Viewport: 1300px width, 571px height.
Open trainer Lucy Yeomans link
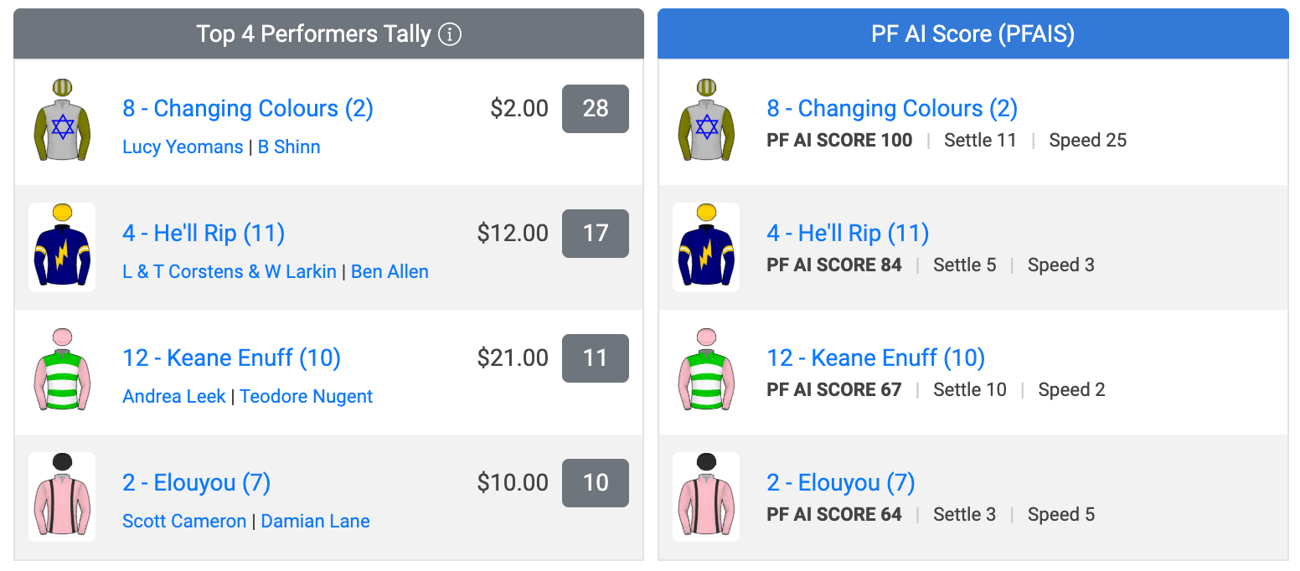(182, 147)
